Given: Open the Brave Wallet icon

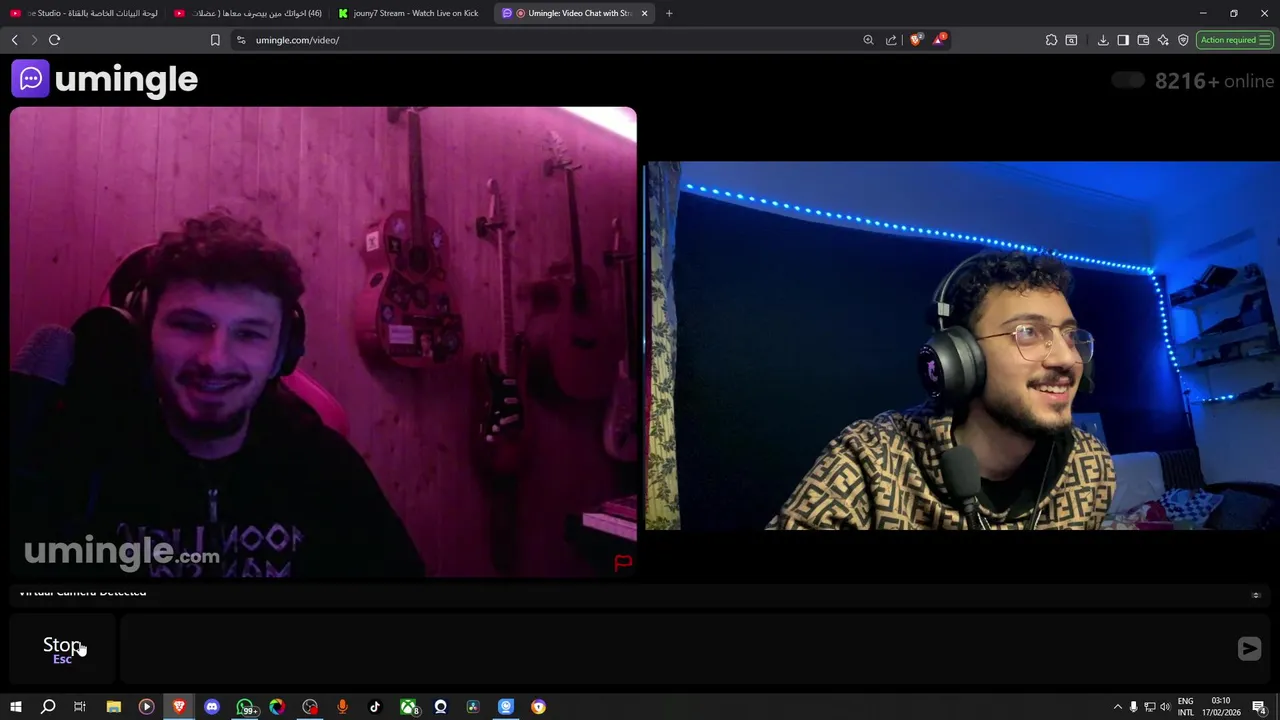Looking at the screenshot, I should (1143, 40).
